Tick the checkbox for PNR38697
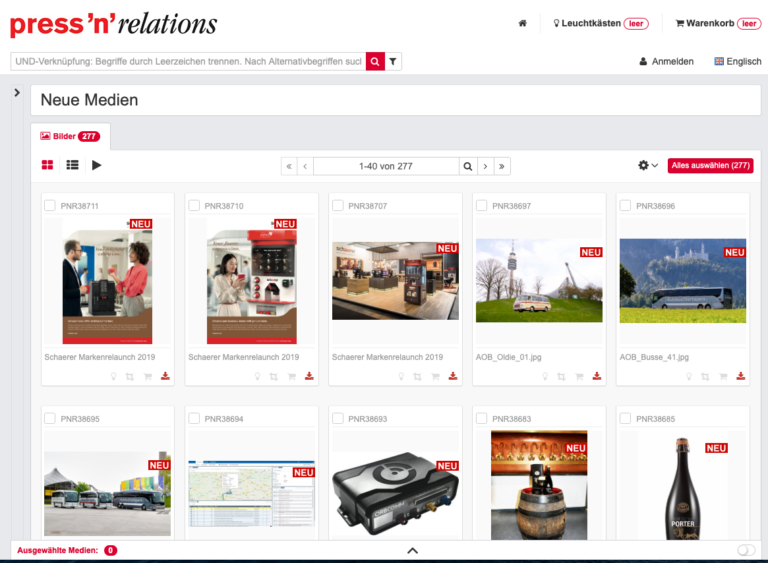This screenshot has width=768, height=563. [481, 205]
